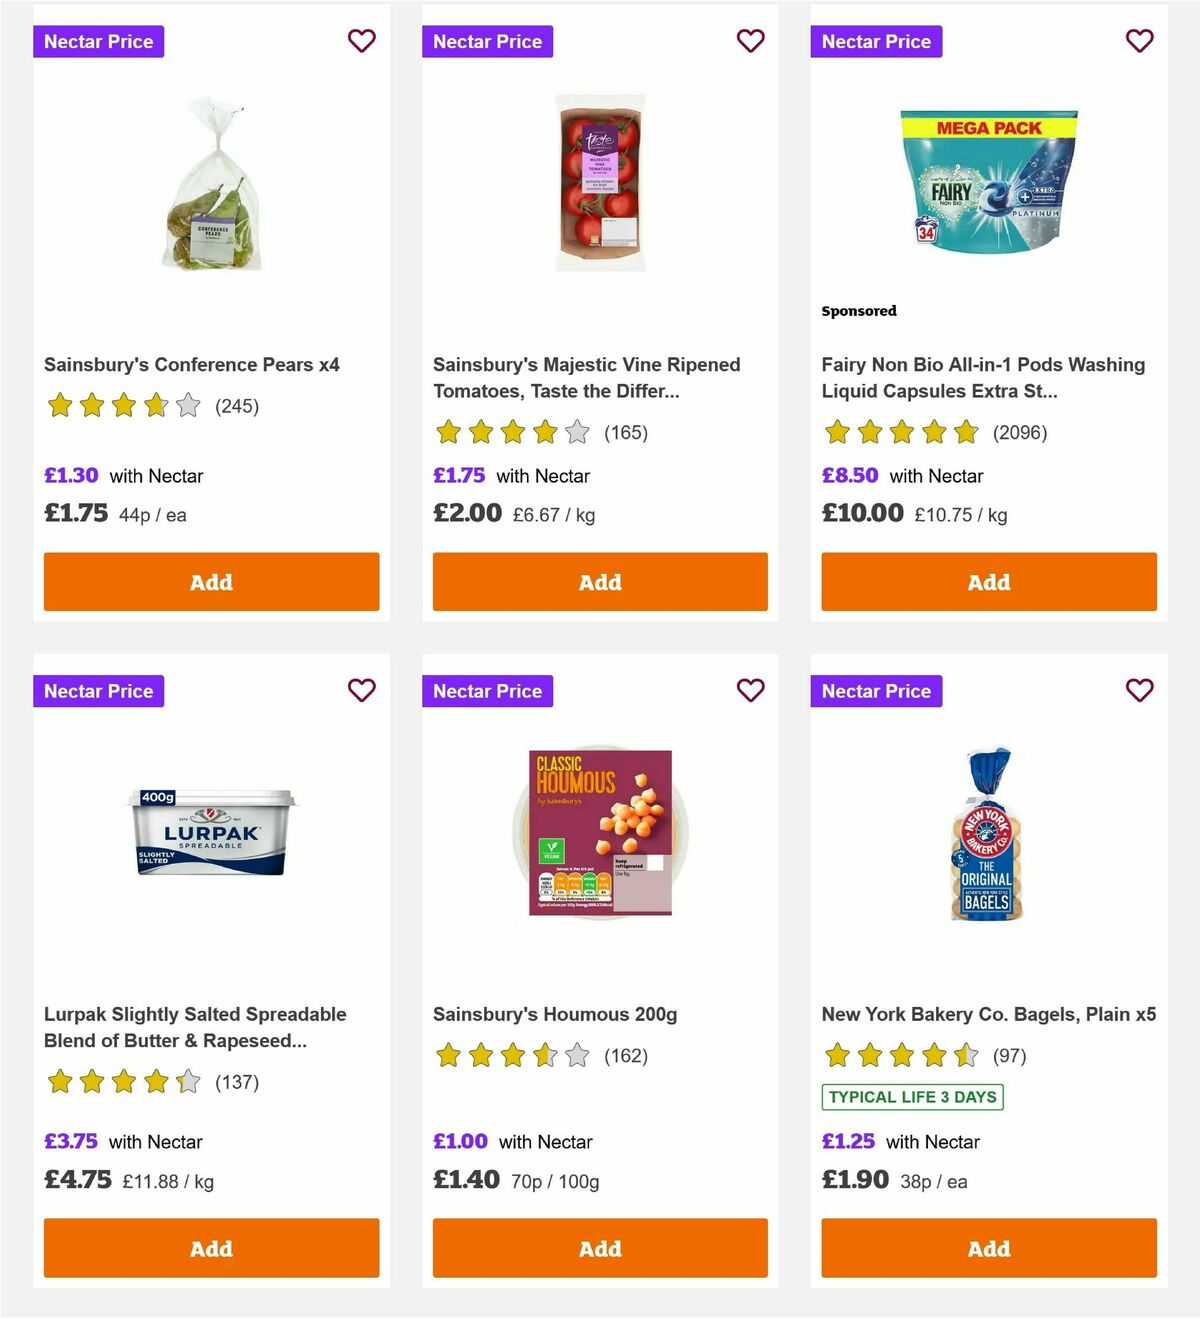Favourite the Fairy Non Bio Pods
The height and width of the screenshot is (1318, 1200).
[x=1139, y=41]
